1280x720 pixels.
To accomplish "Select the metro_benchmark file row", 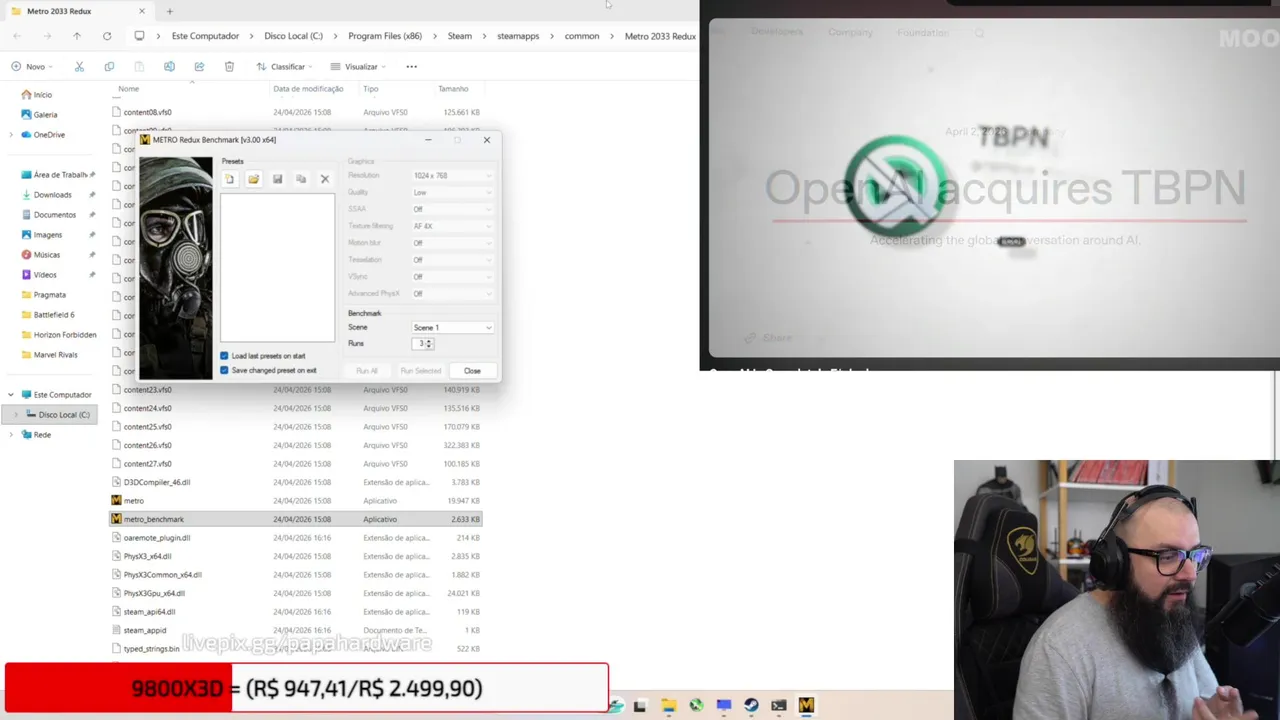I will click(x=296, y=519).
